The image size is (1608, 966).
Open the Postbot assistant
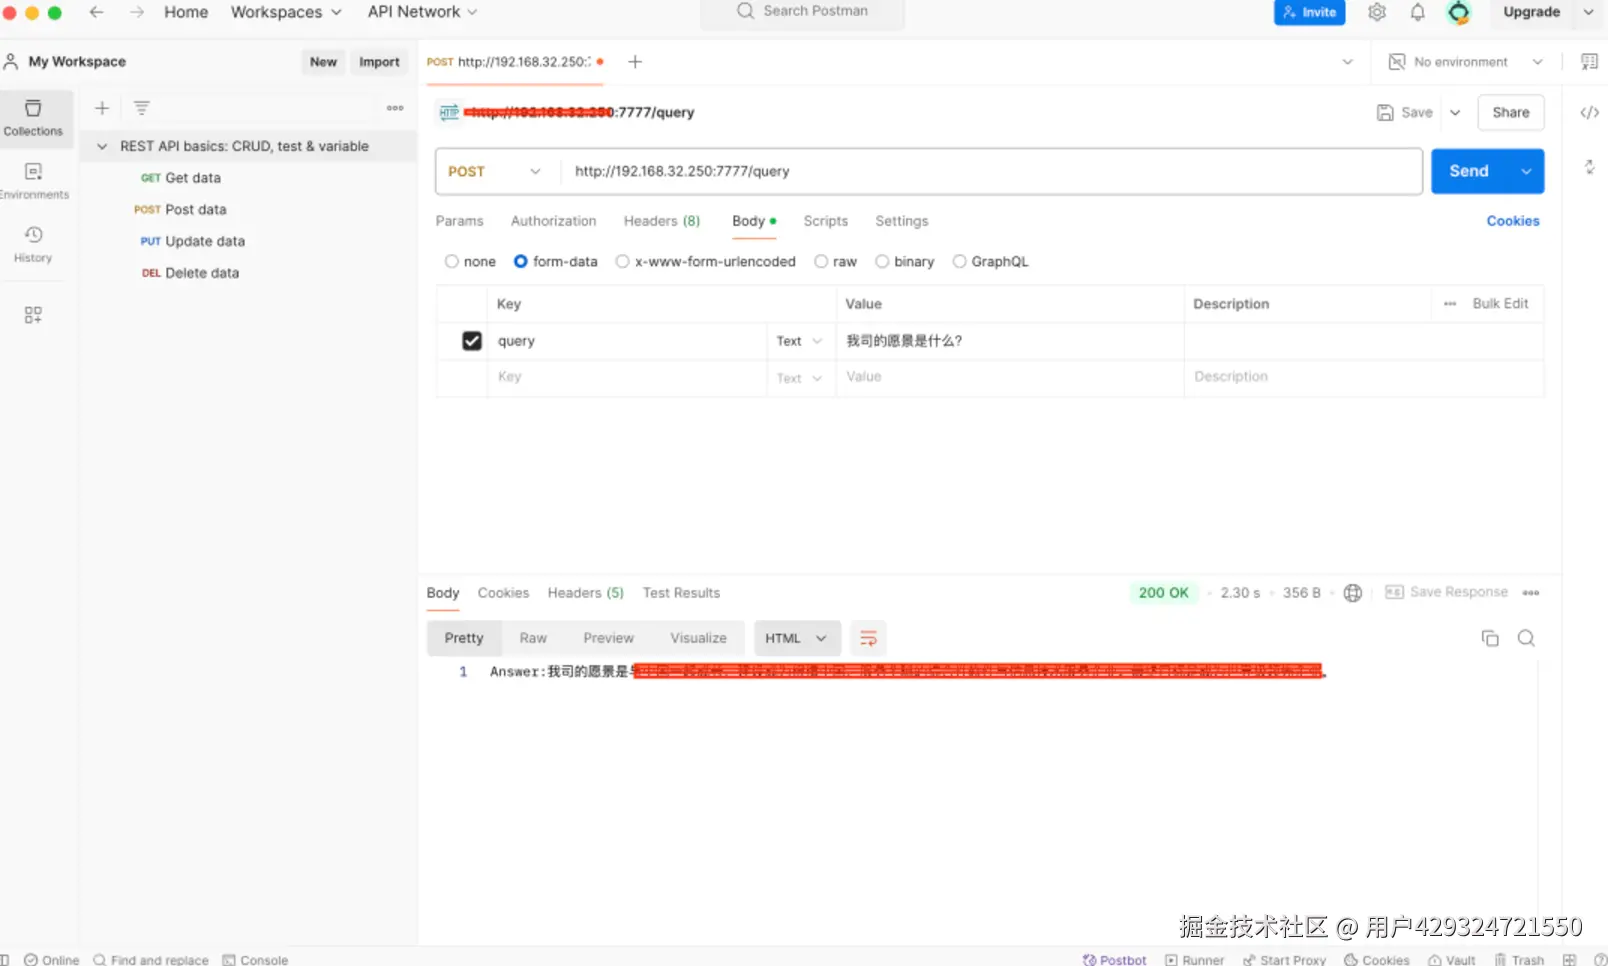[1114, 959]
